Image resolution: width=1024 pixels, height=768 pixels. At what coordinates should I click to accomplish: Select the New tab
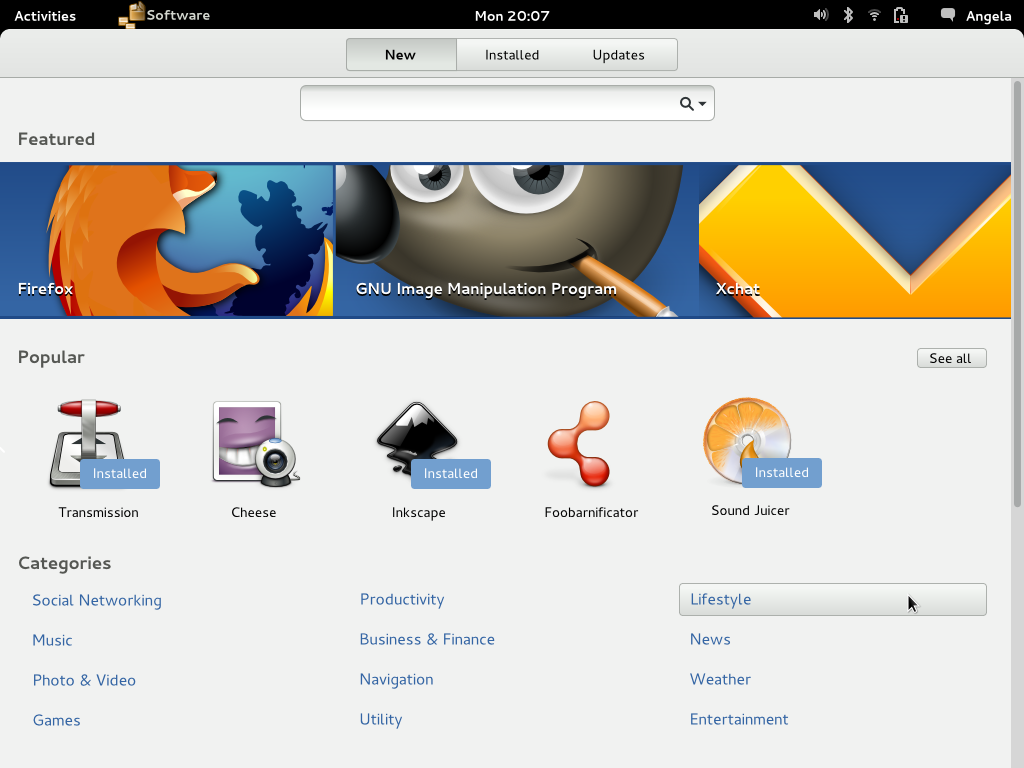tap(400, 55)
